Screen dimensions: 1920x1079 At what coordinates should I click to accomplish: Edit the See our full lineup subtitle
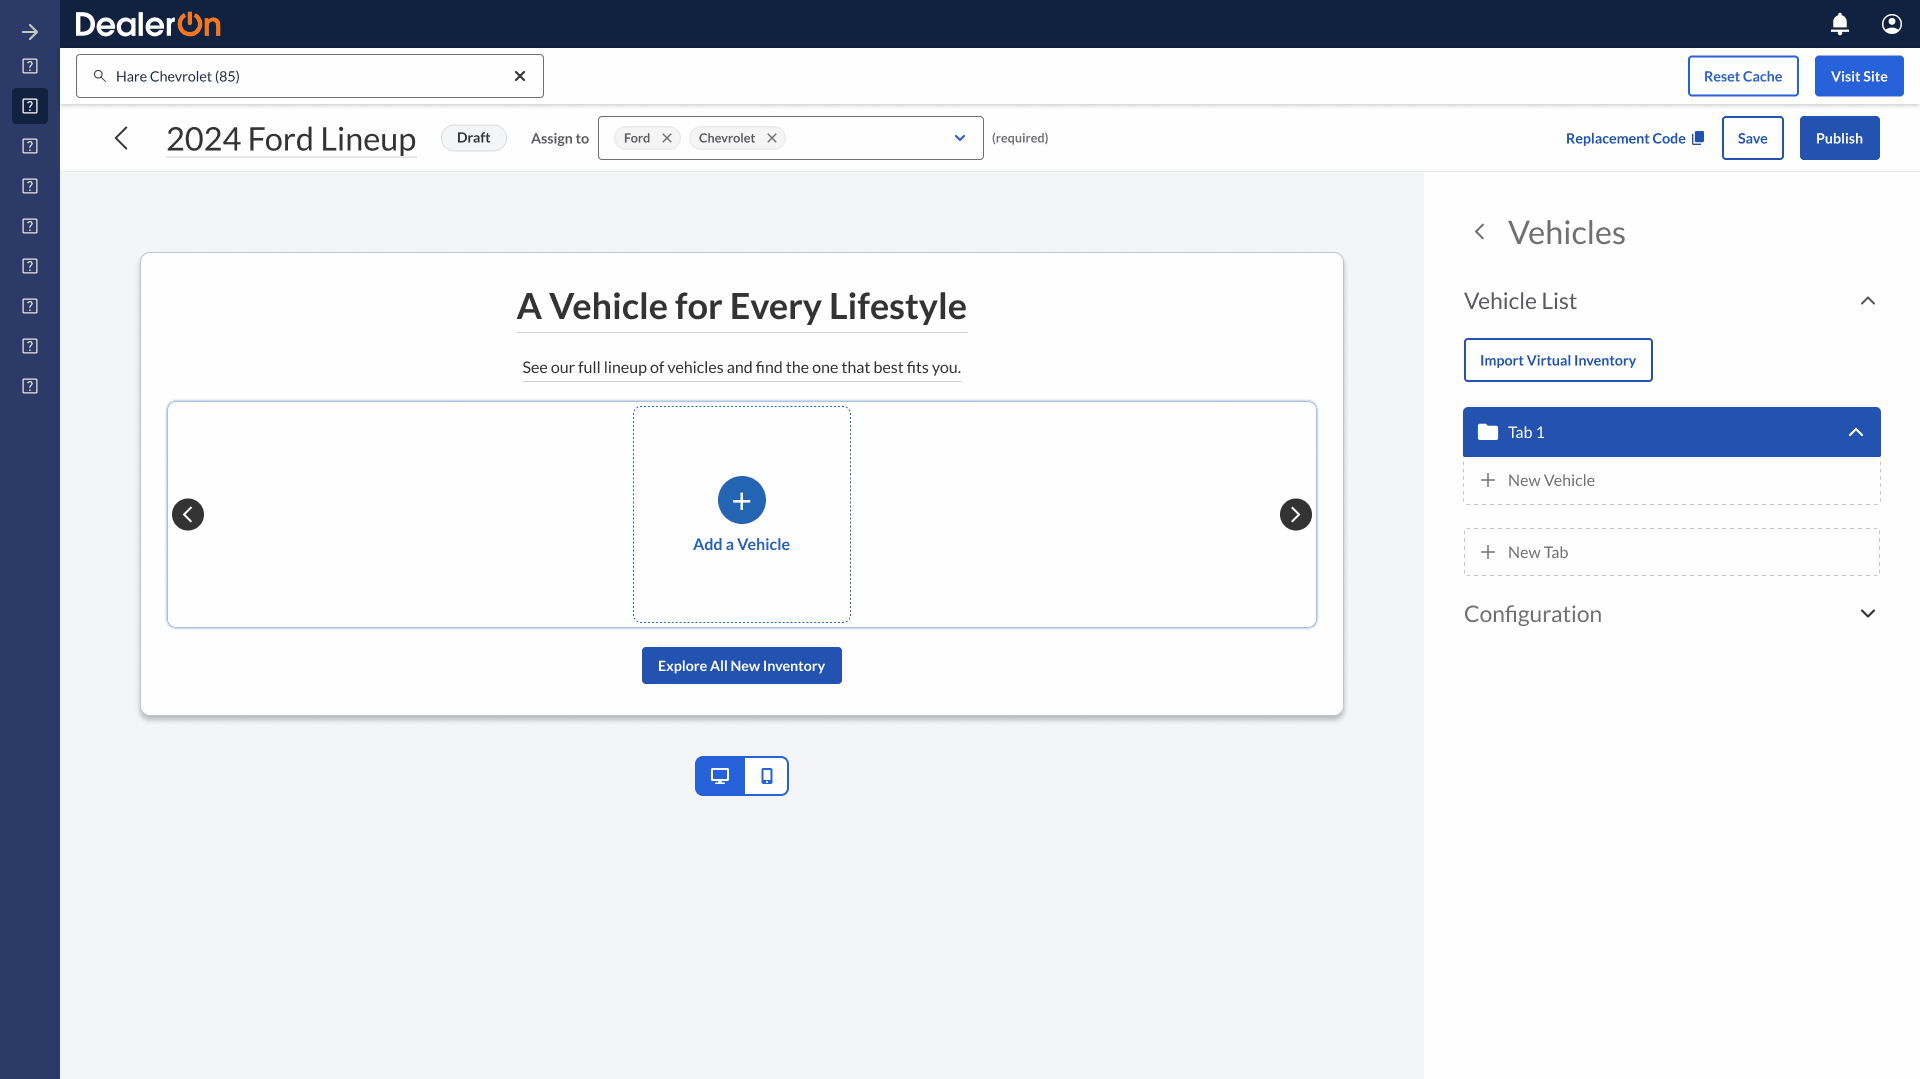click(741, 367)
